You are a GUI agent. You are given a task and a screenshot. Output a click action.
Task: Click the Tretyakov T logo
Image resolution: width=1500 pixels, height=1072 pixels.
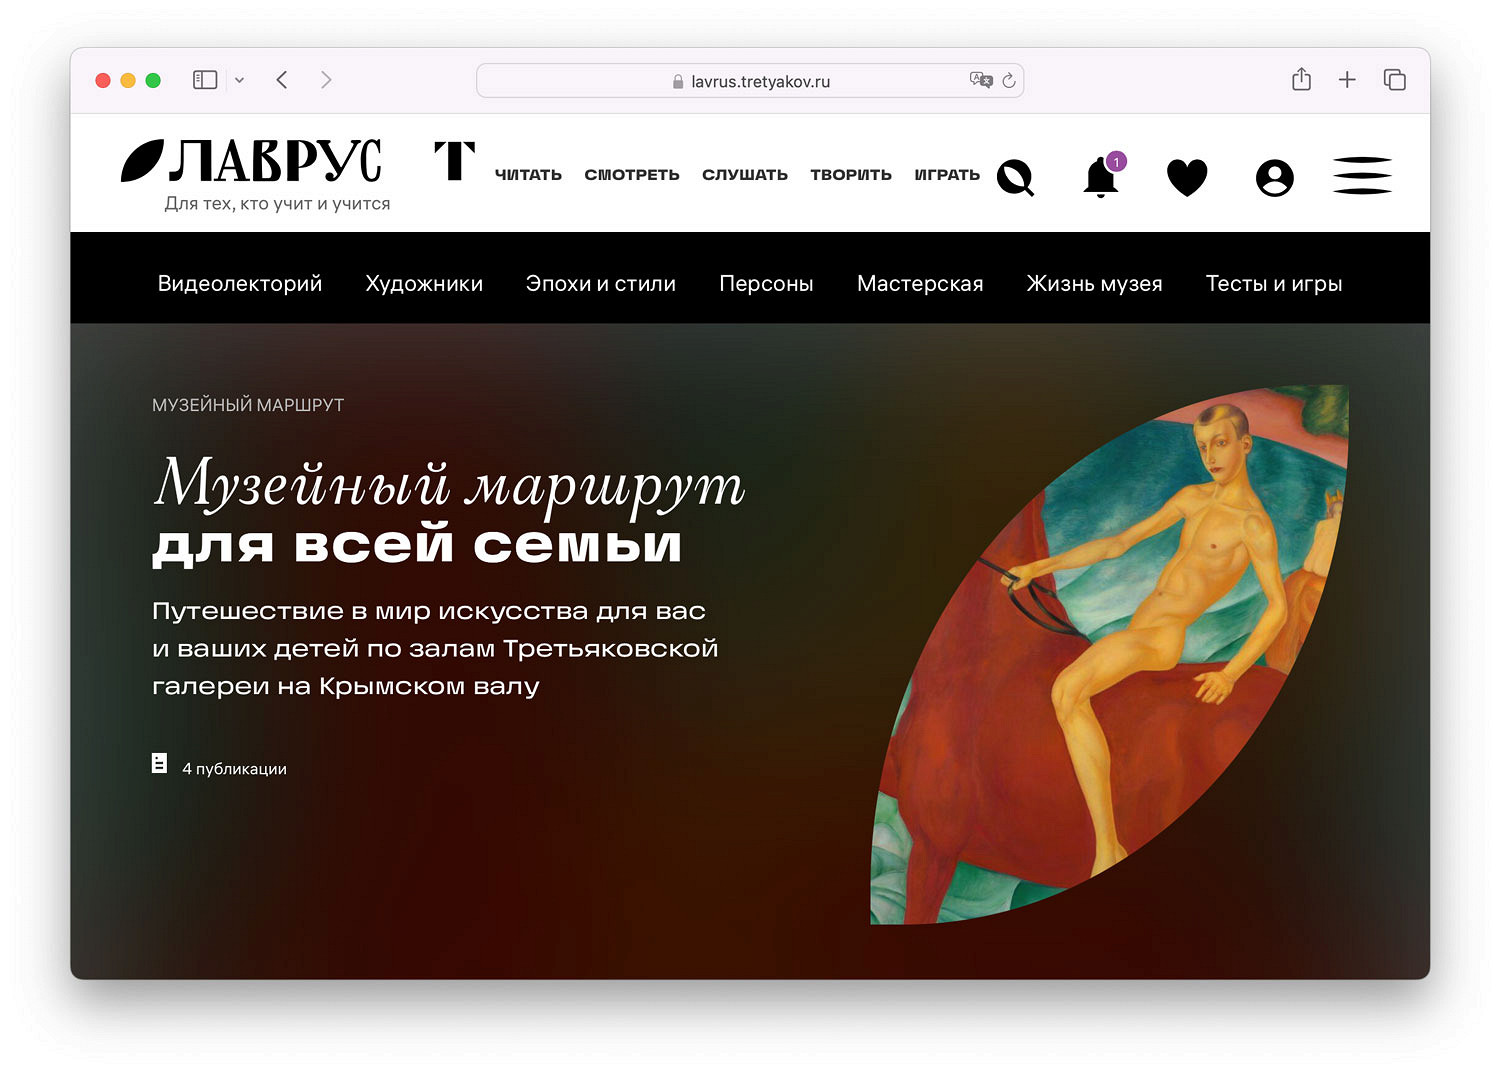pyautogui.click(x=454, y=160)
